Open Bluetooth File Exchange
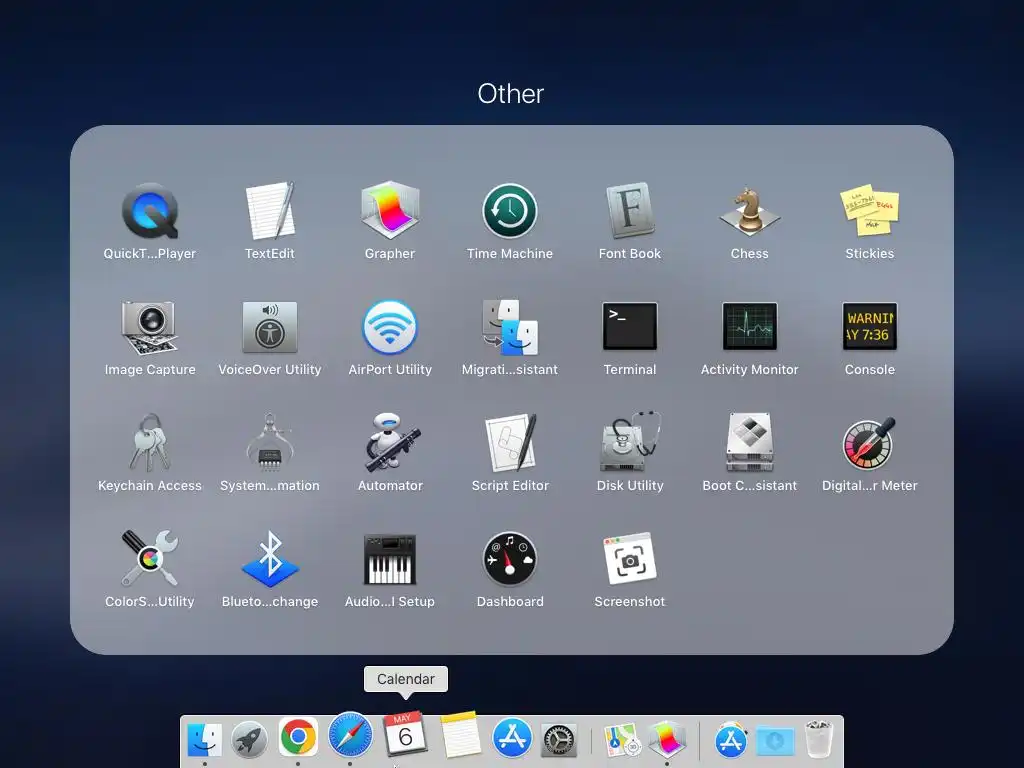This screenshot has width=1024, height=768. [270, 558]
